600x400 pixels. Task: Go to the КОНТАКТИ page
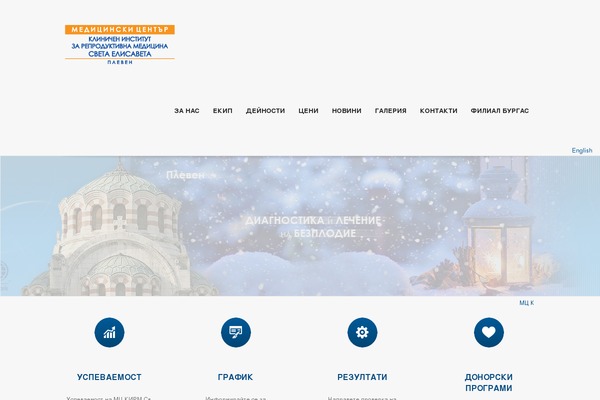(439, 111)
